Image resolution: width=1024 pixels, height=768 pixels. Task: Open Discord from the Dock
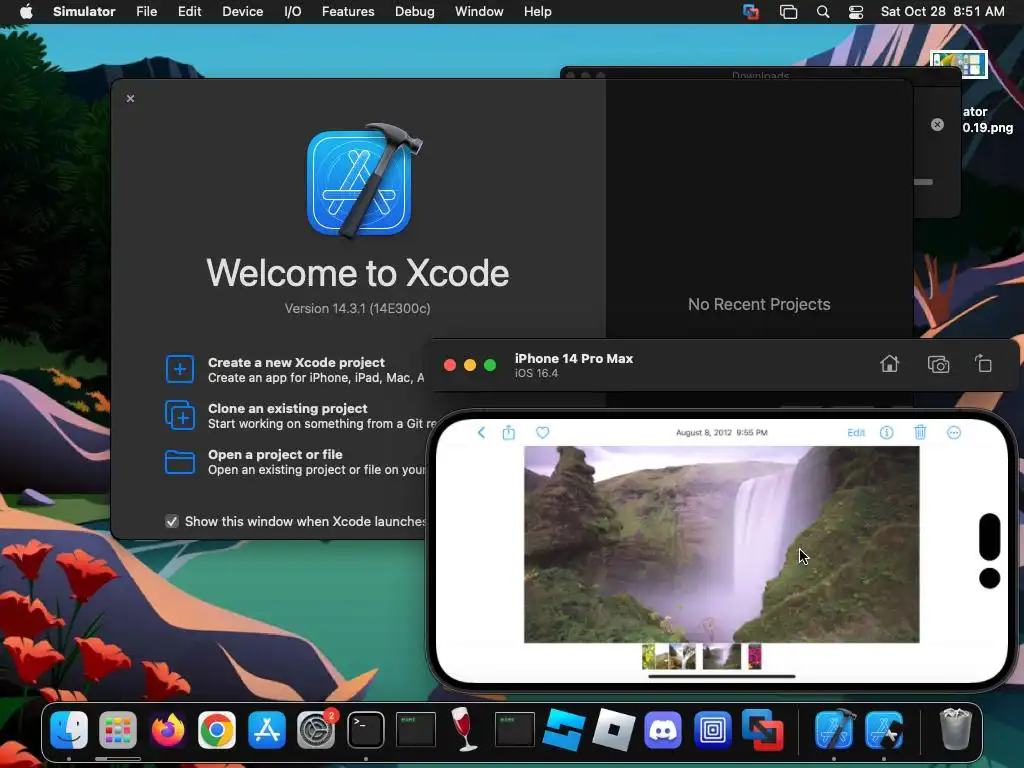(x=663, y=729)
